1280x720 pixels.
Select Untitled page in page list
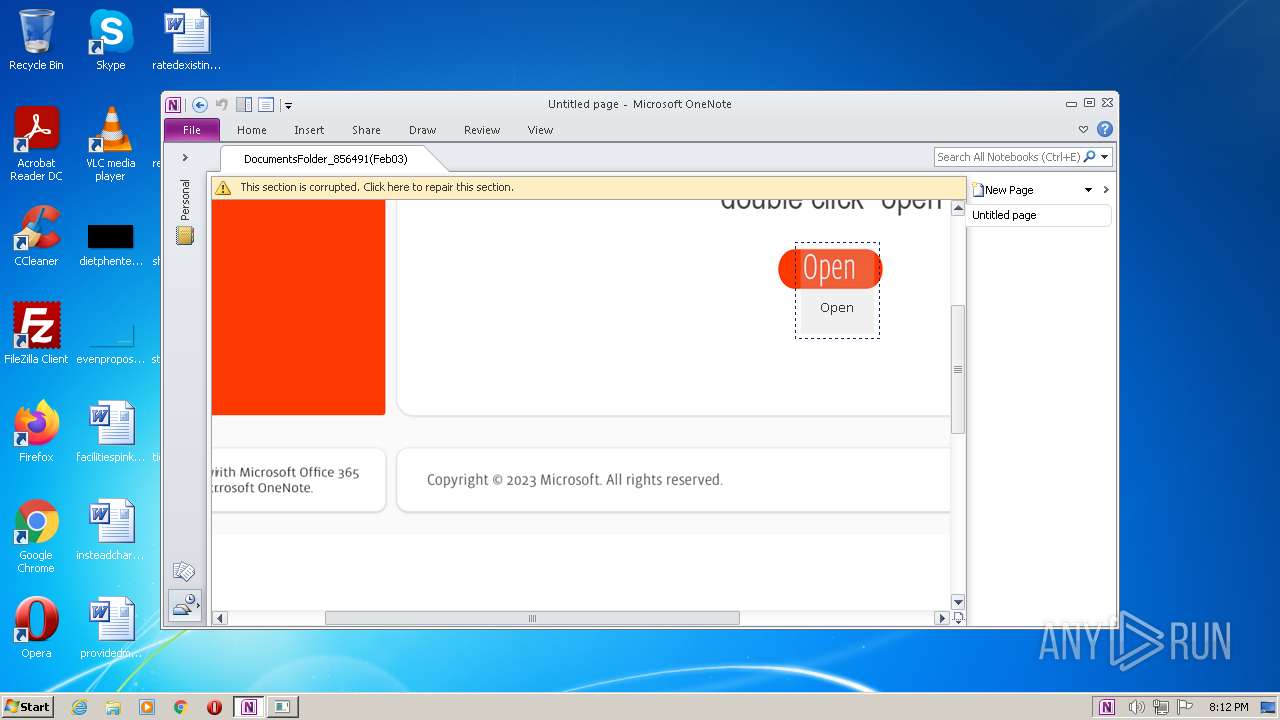pyautogui.click(x=1039, y=215)
